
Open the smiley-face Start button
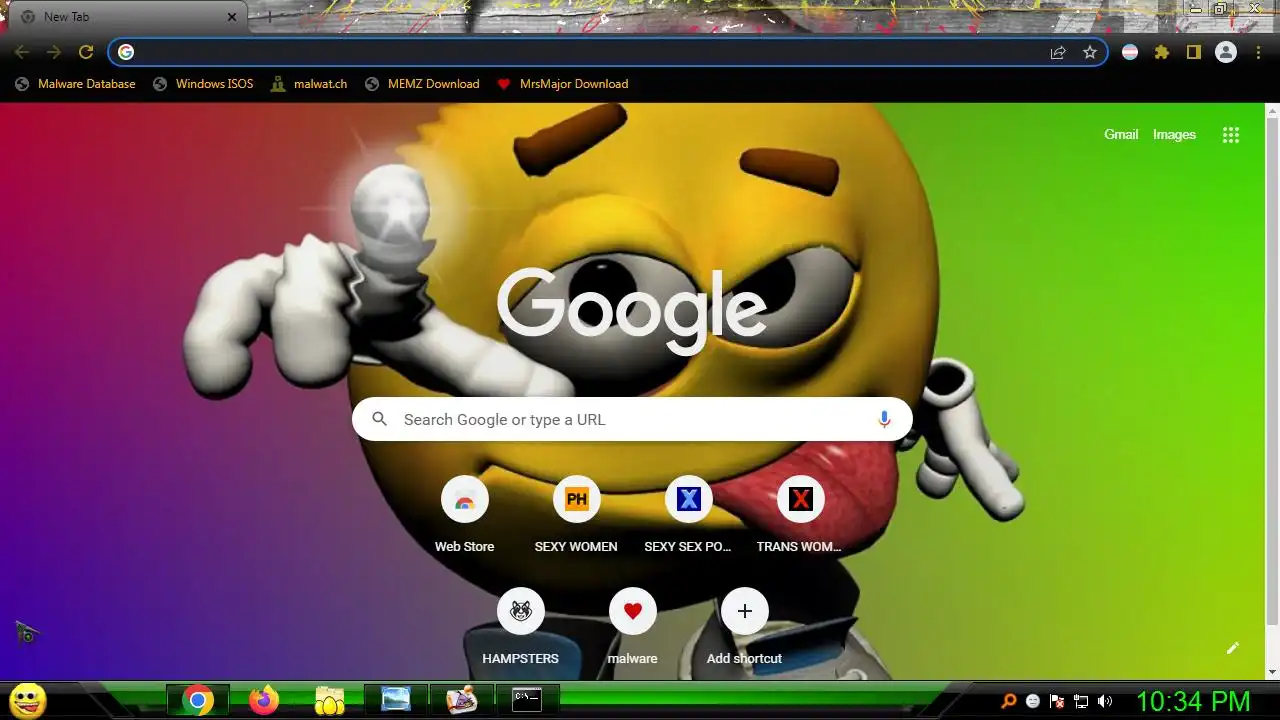point(27,700)
